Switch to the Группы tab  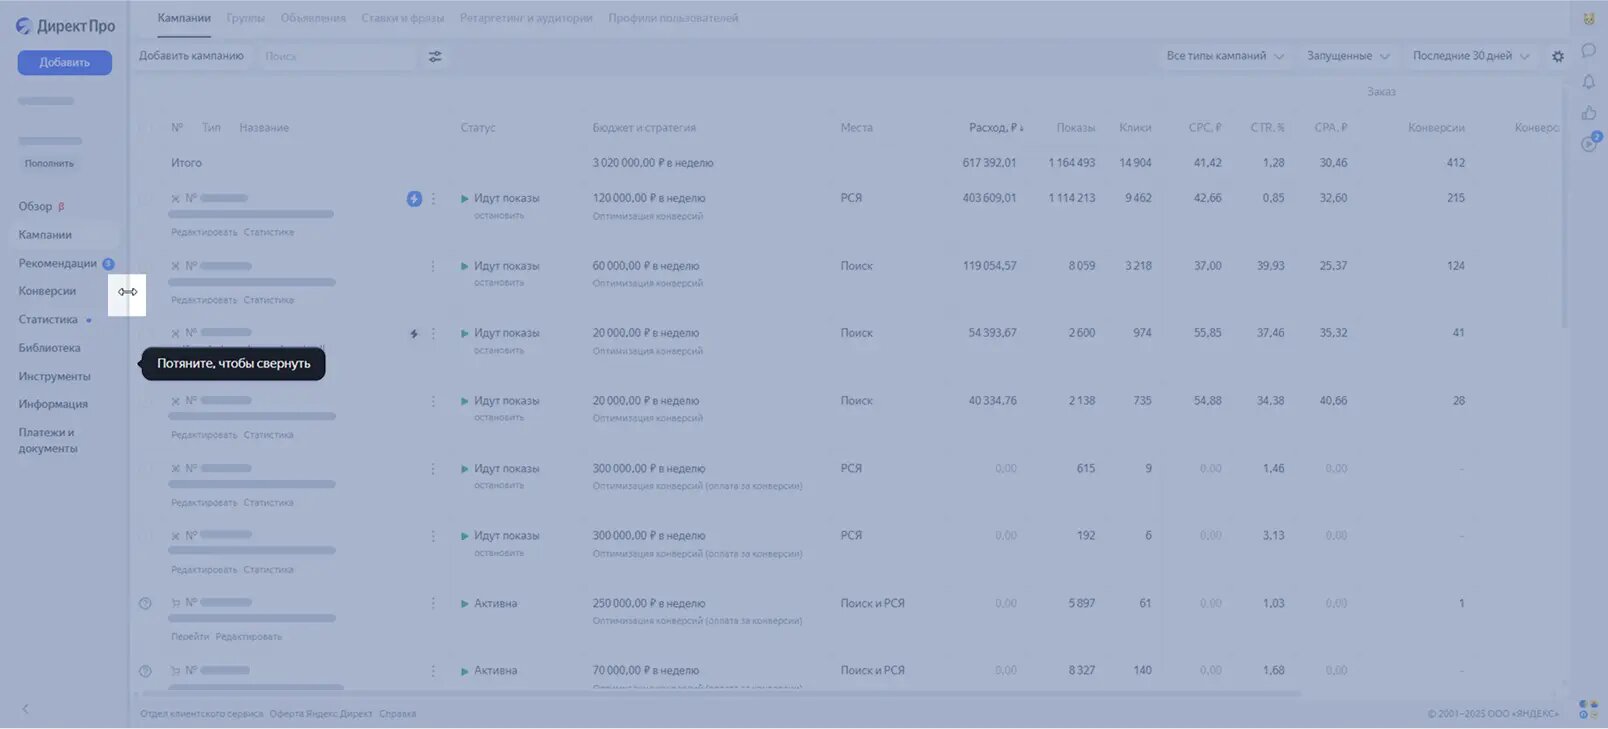click(246, 18)
